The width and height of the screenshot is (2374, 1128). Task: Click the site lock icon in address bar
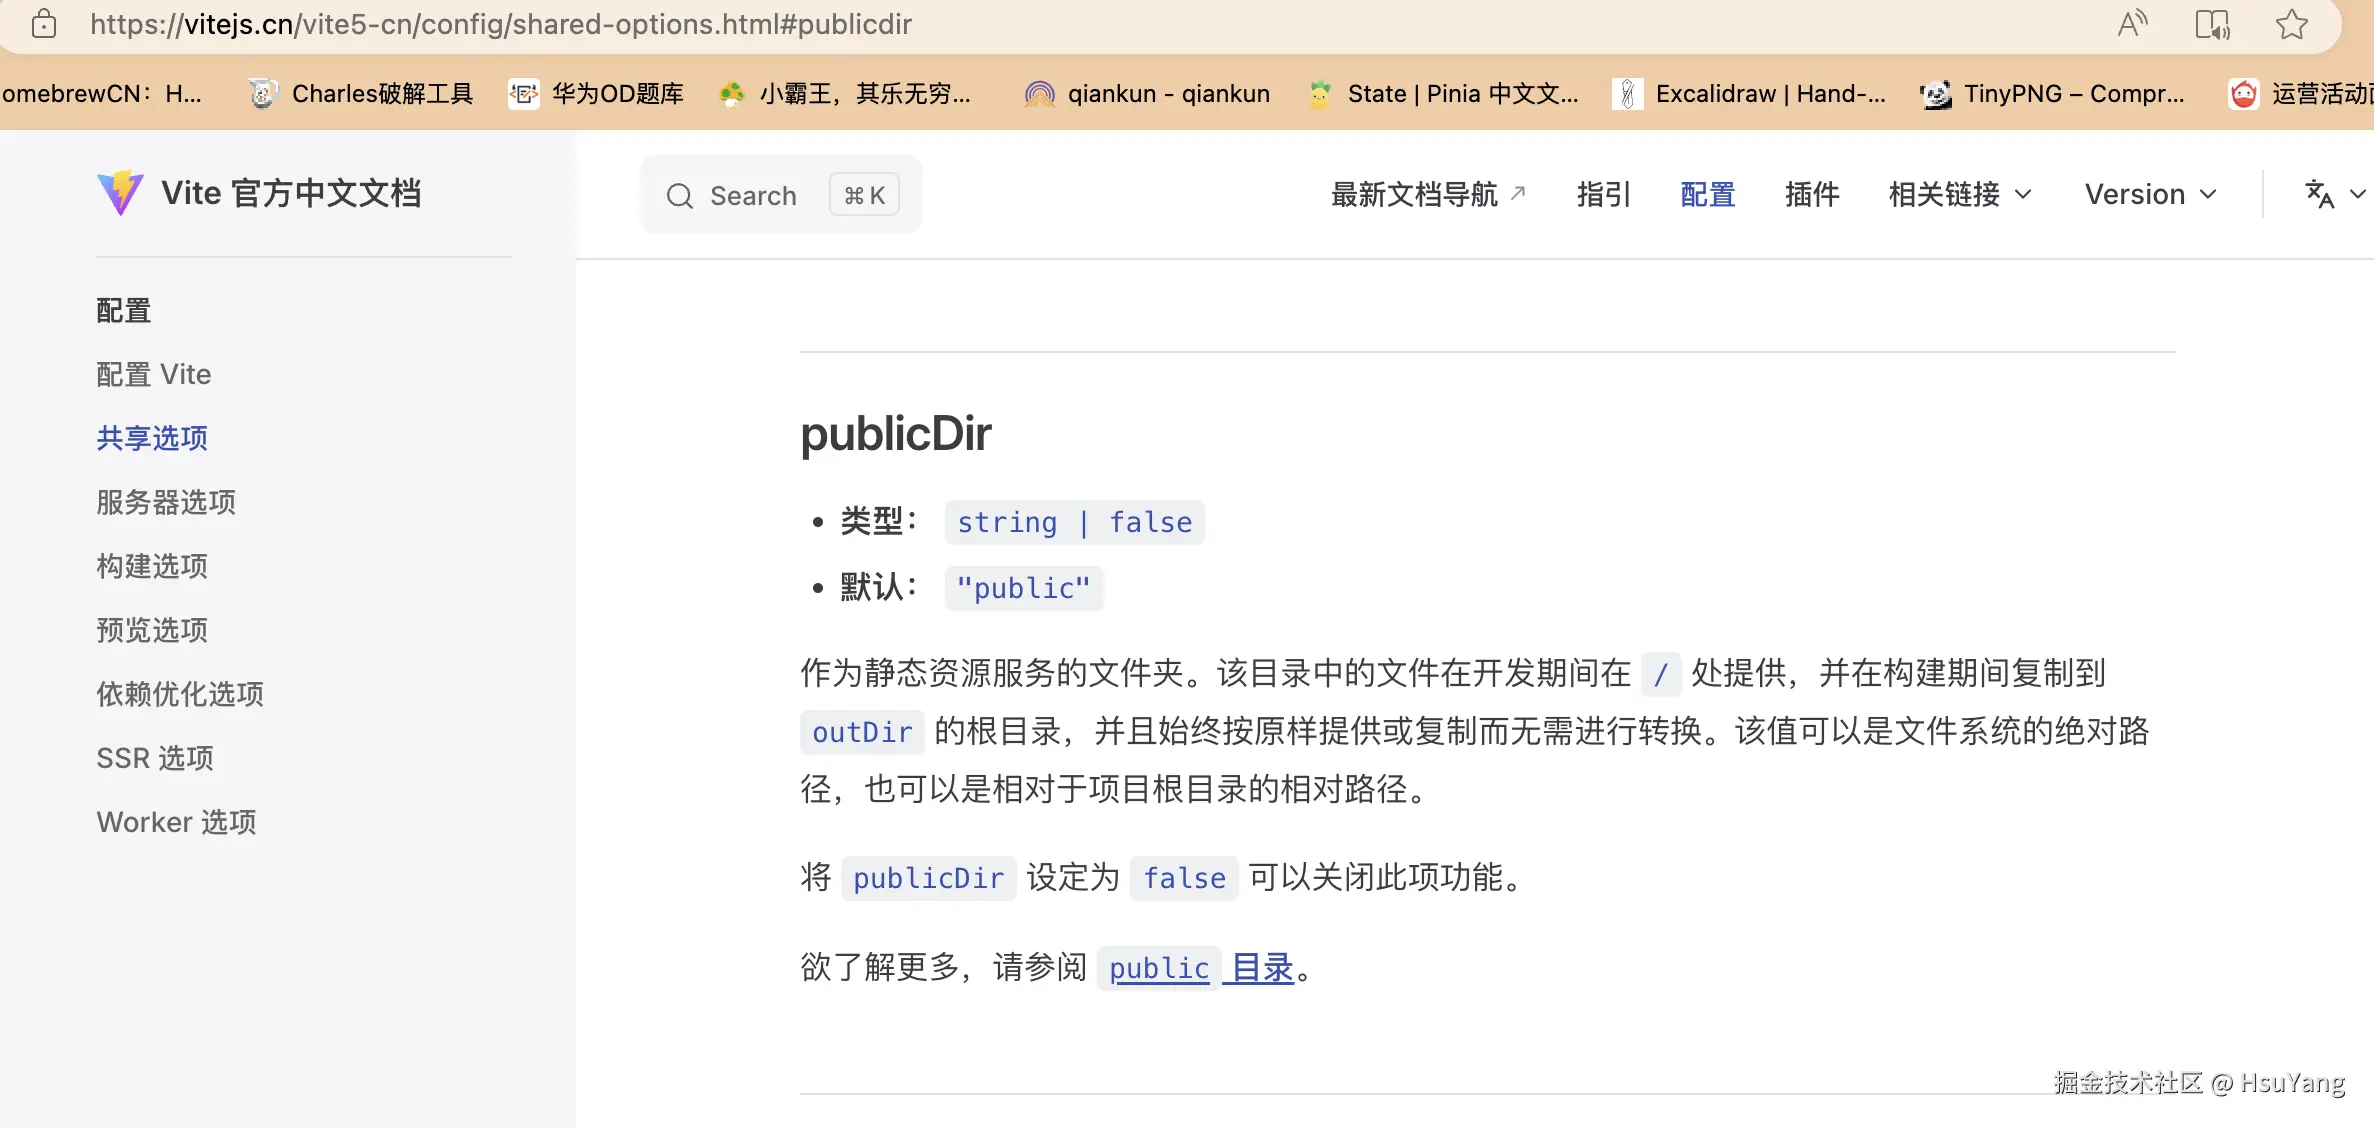click(x=44, y=24)
